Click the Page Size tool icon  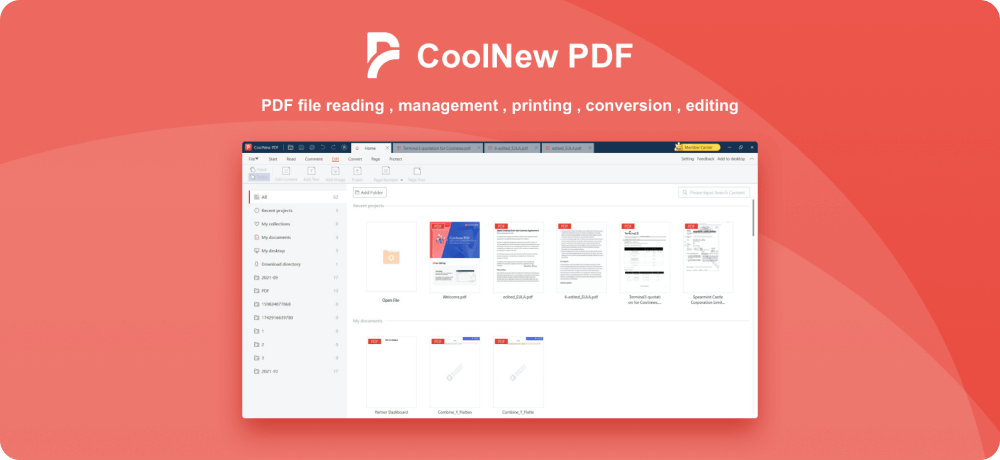(417, 170)
